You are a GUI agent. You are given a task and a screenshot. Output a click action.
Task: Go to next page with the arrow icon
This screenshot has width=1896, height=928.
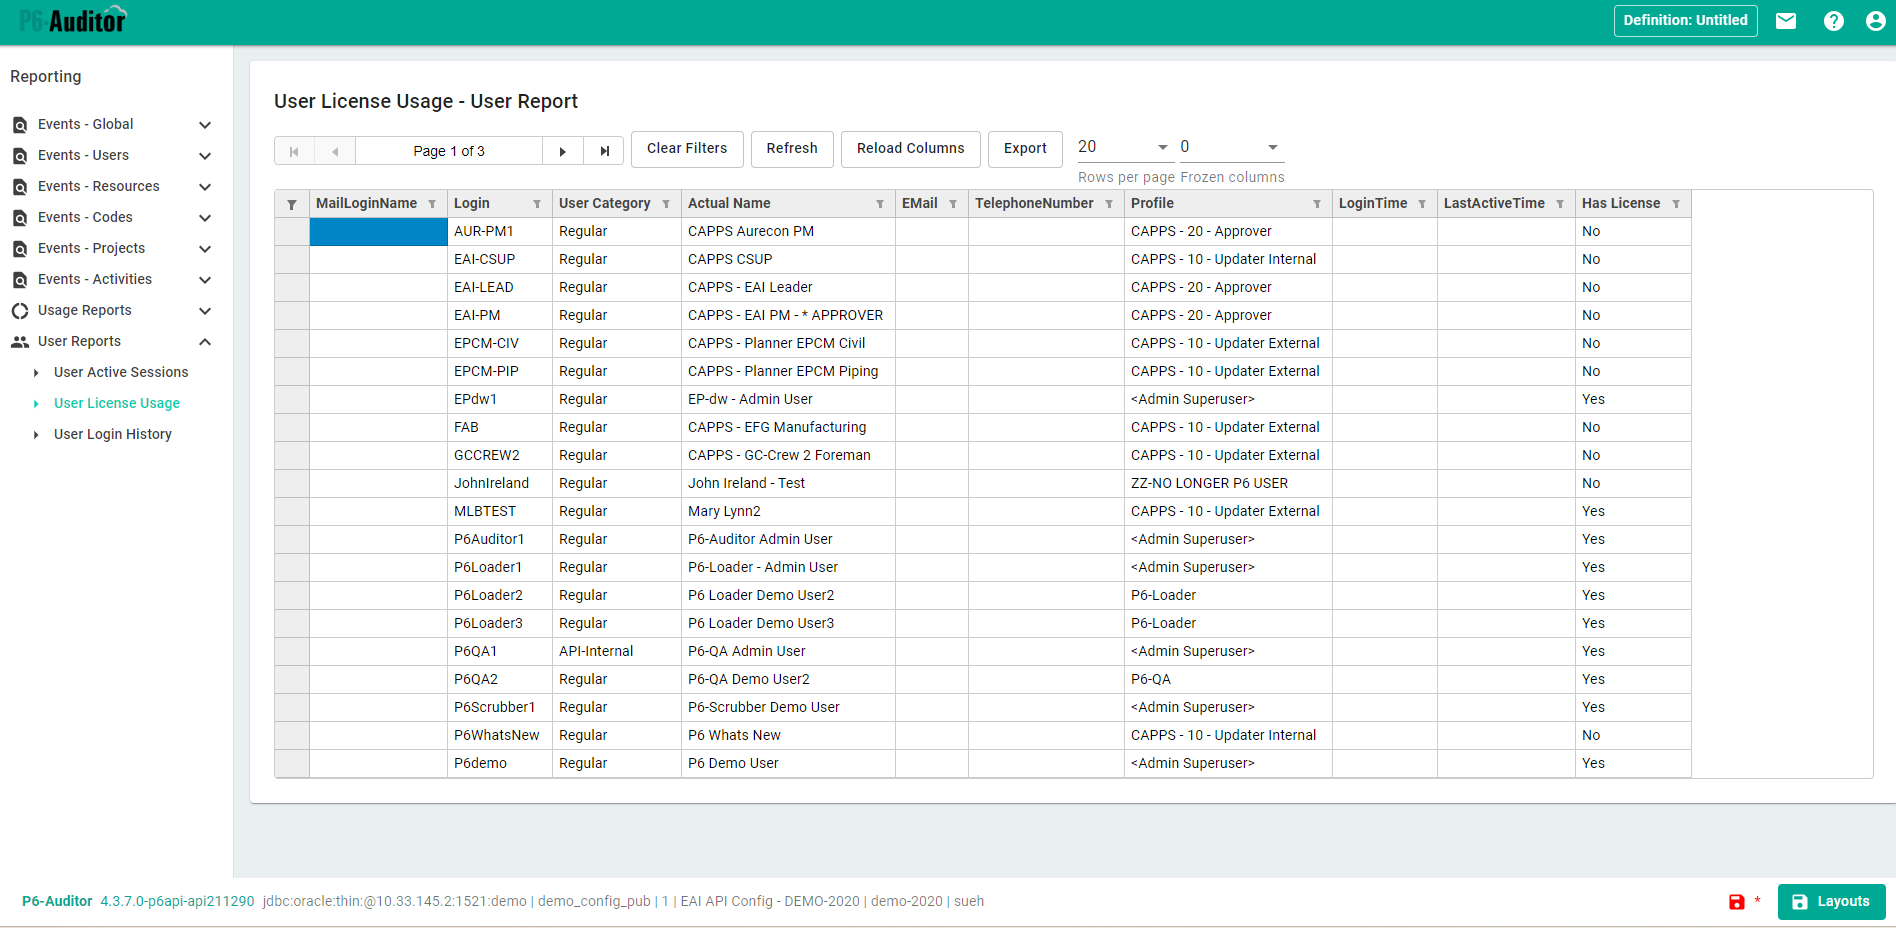(563, 150)
